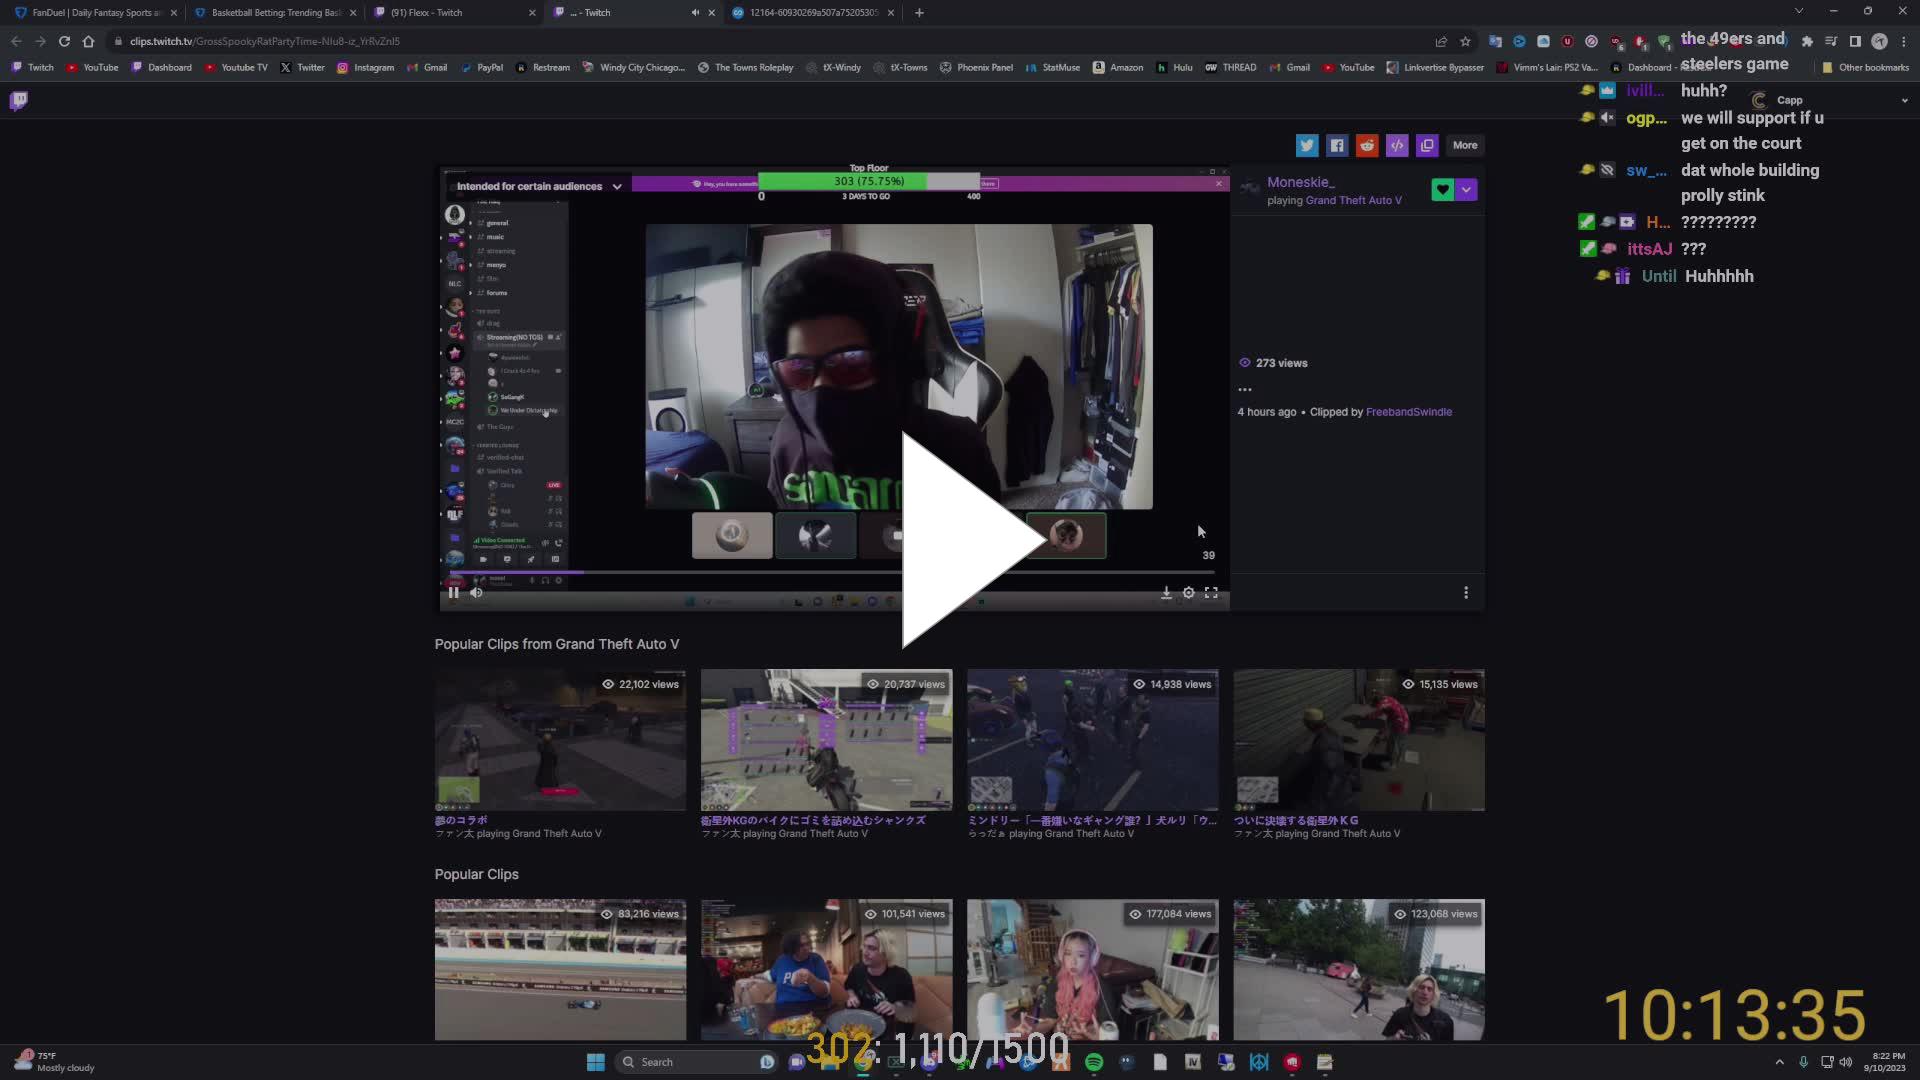This screenshot has height=1080, width=1920.
Task: Open the player quality settings gear
Action: (x=1189, y=592)
